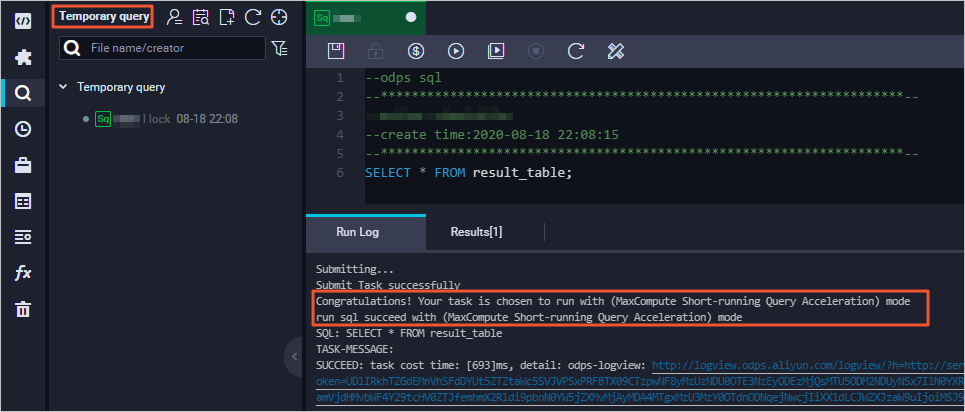
Task: Click the lock icon in editor toolbar
Action: pyautogui.click(x=375, y=51)
